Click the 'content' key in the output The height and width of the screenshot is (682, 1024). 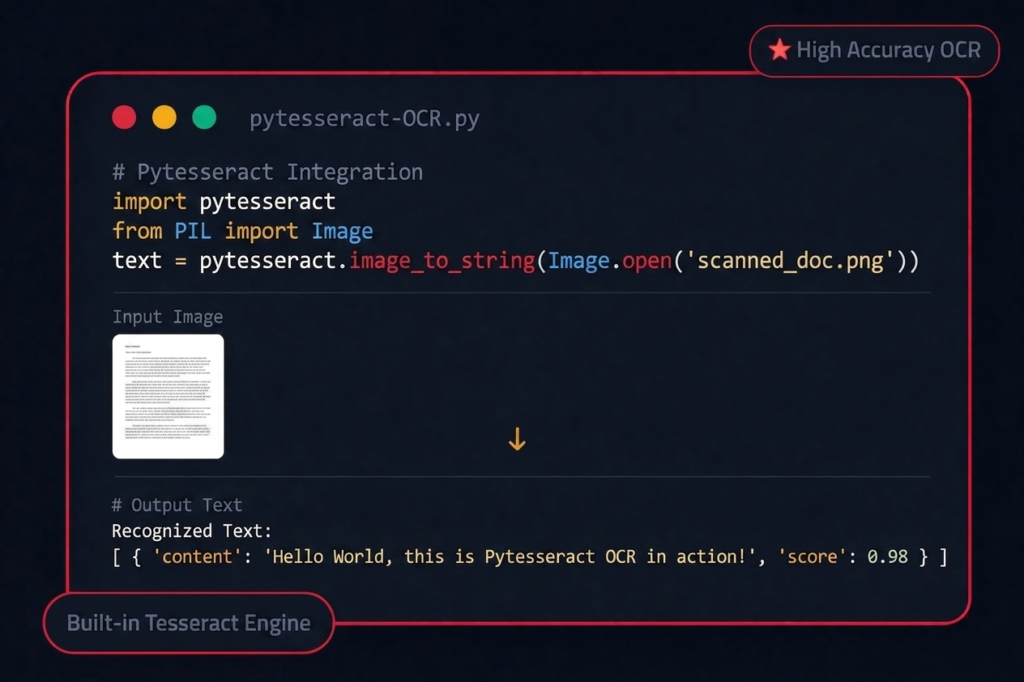197,557
